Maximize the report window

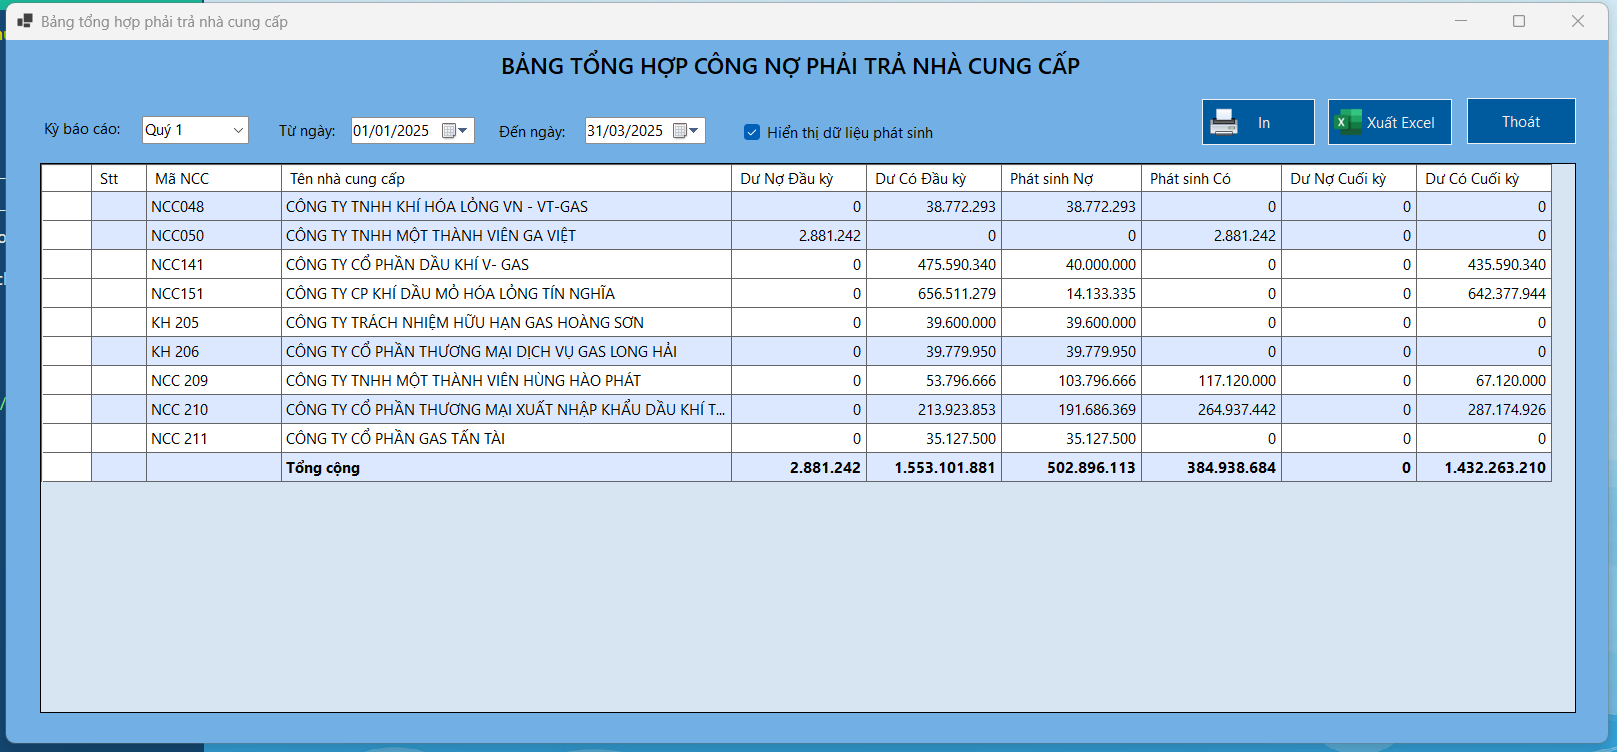click(1518, 21)
